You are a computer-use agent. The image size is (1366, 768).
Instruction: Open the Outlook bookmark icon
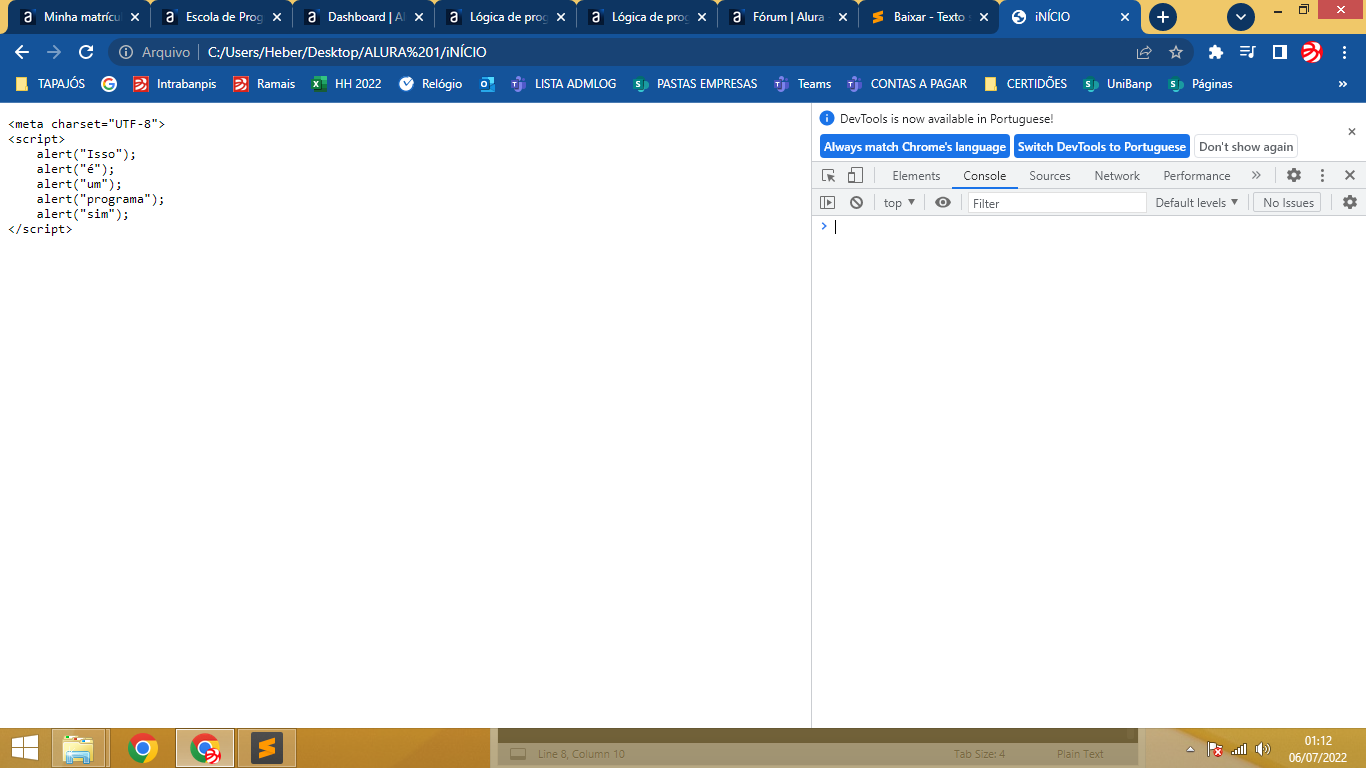[x=487, y=84]
